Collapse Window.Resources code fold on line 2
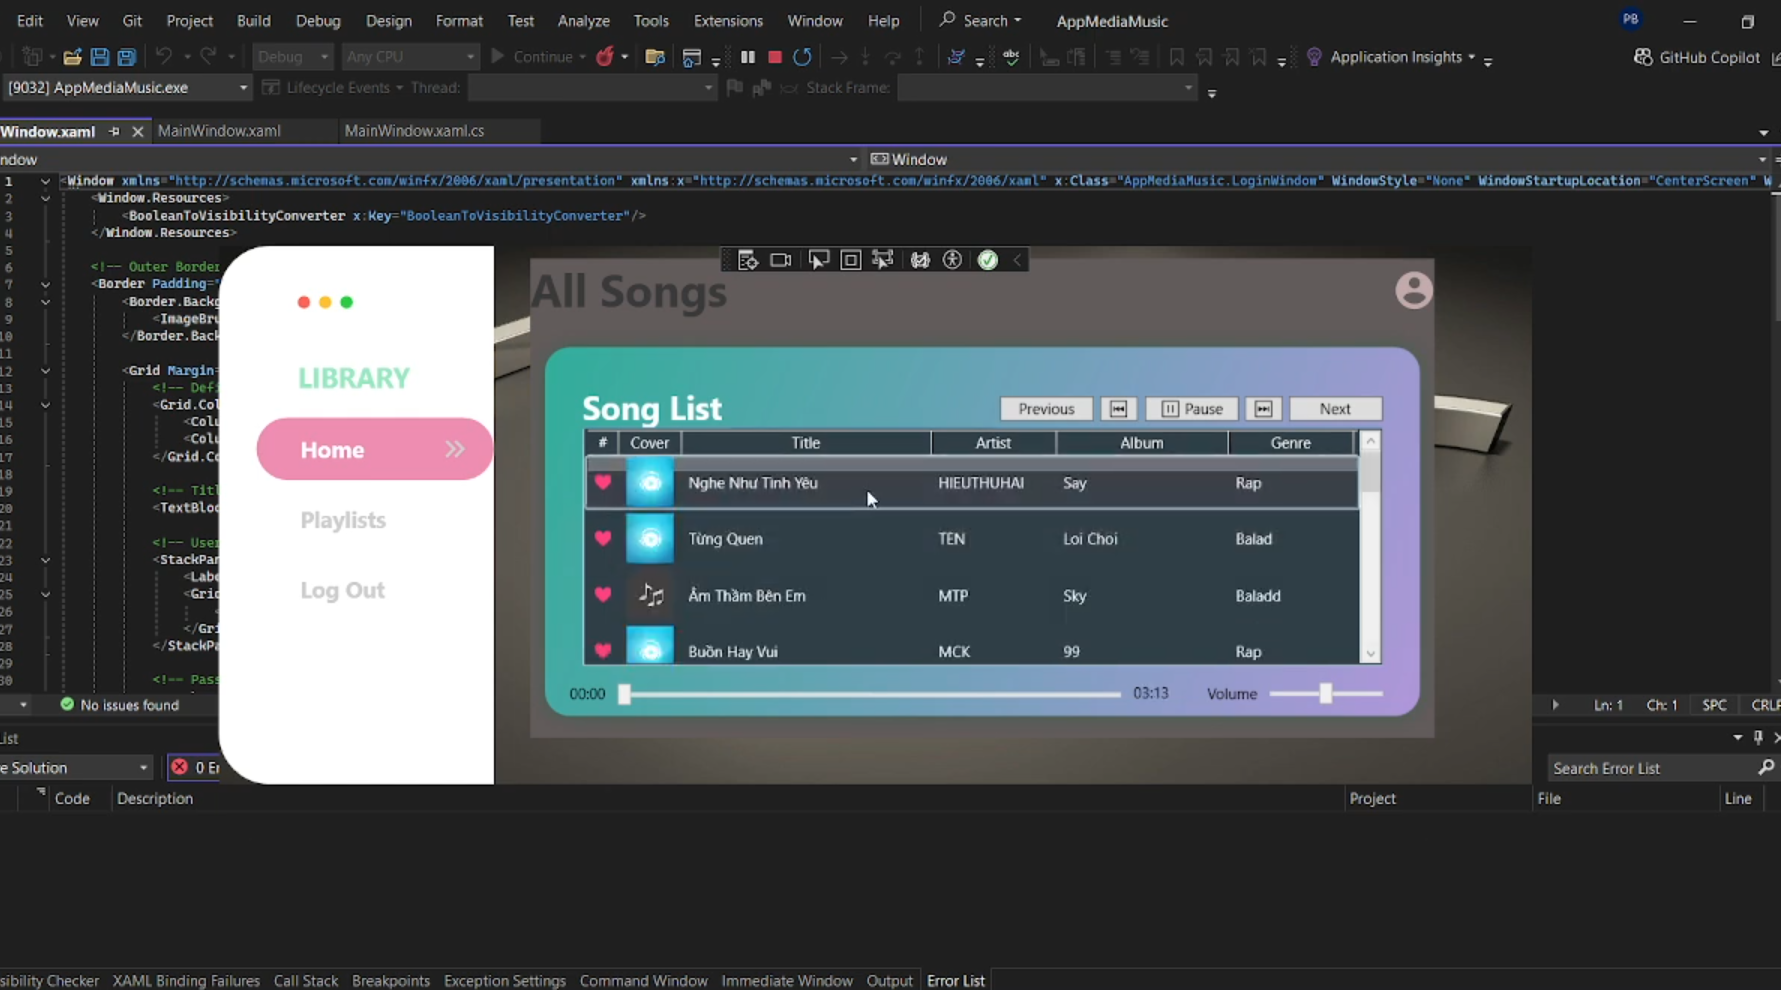 (45, 198)
